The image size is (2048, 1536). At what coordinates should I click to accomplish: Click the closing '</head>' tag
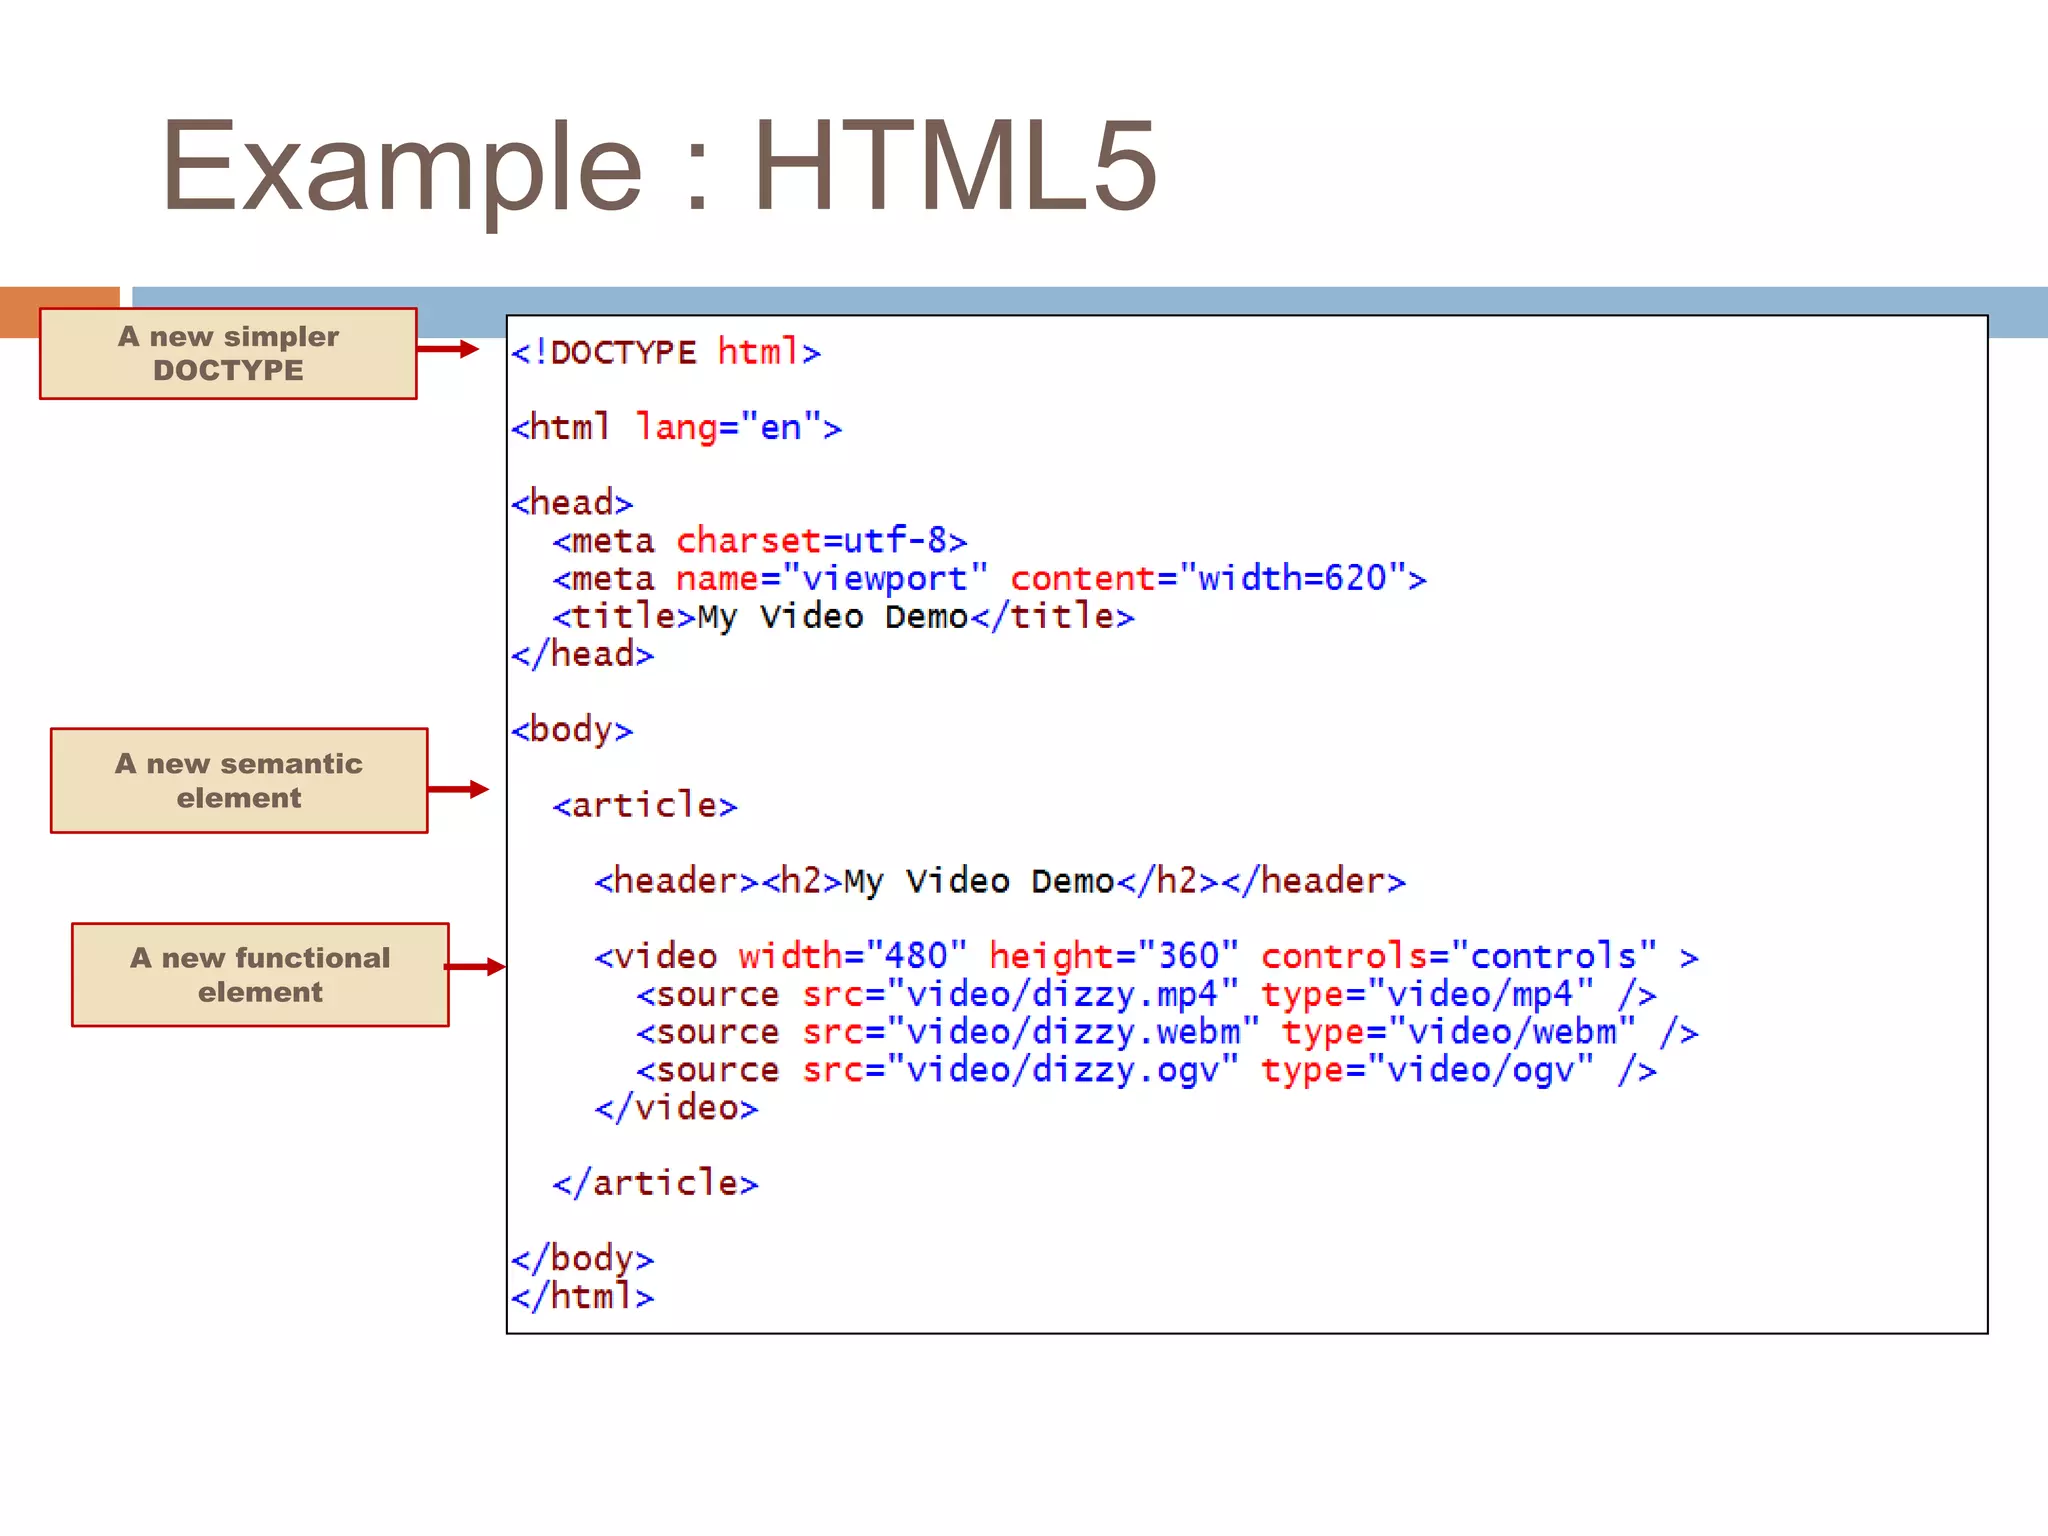pos(582,654)
